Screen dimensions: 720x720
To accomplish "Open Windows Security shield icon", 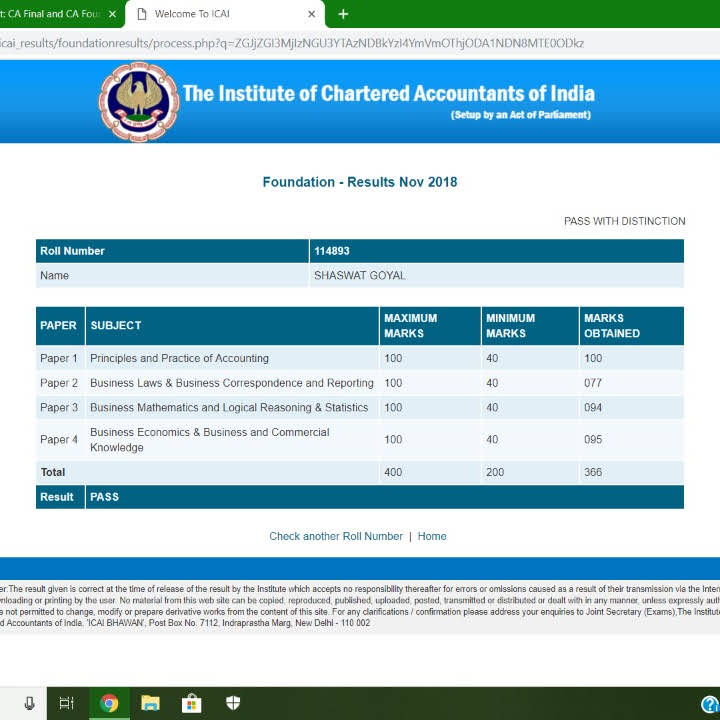I will 232,703.
